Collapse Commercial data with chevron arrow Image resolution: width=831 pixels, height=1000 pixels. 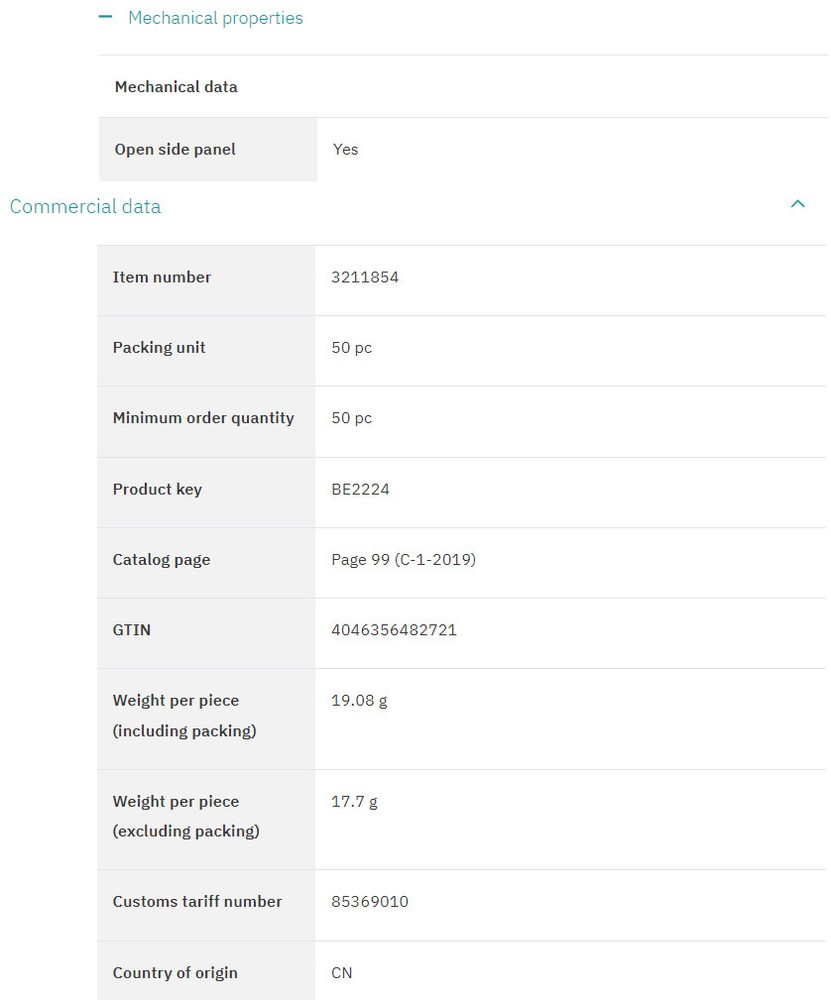(x=797, y=204)
